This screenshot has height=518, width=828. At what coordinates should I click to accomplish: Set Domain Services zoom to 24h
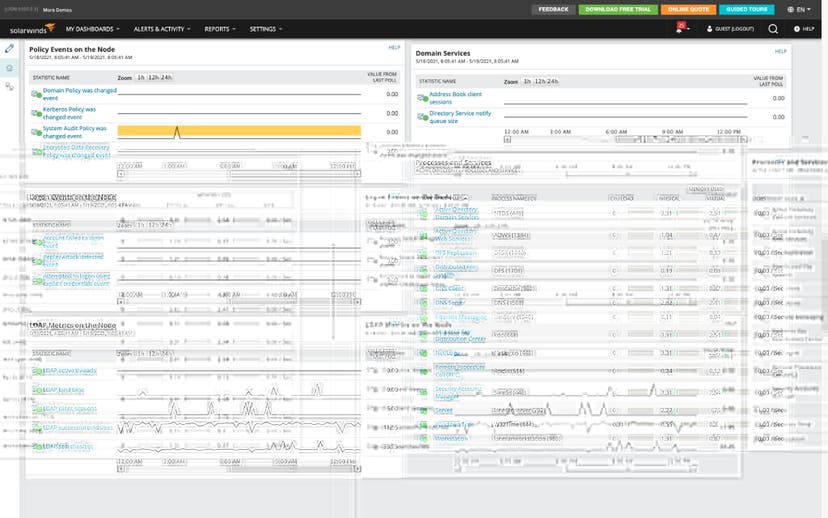[553, 81]
